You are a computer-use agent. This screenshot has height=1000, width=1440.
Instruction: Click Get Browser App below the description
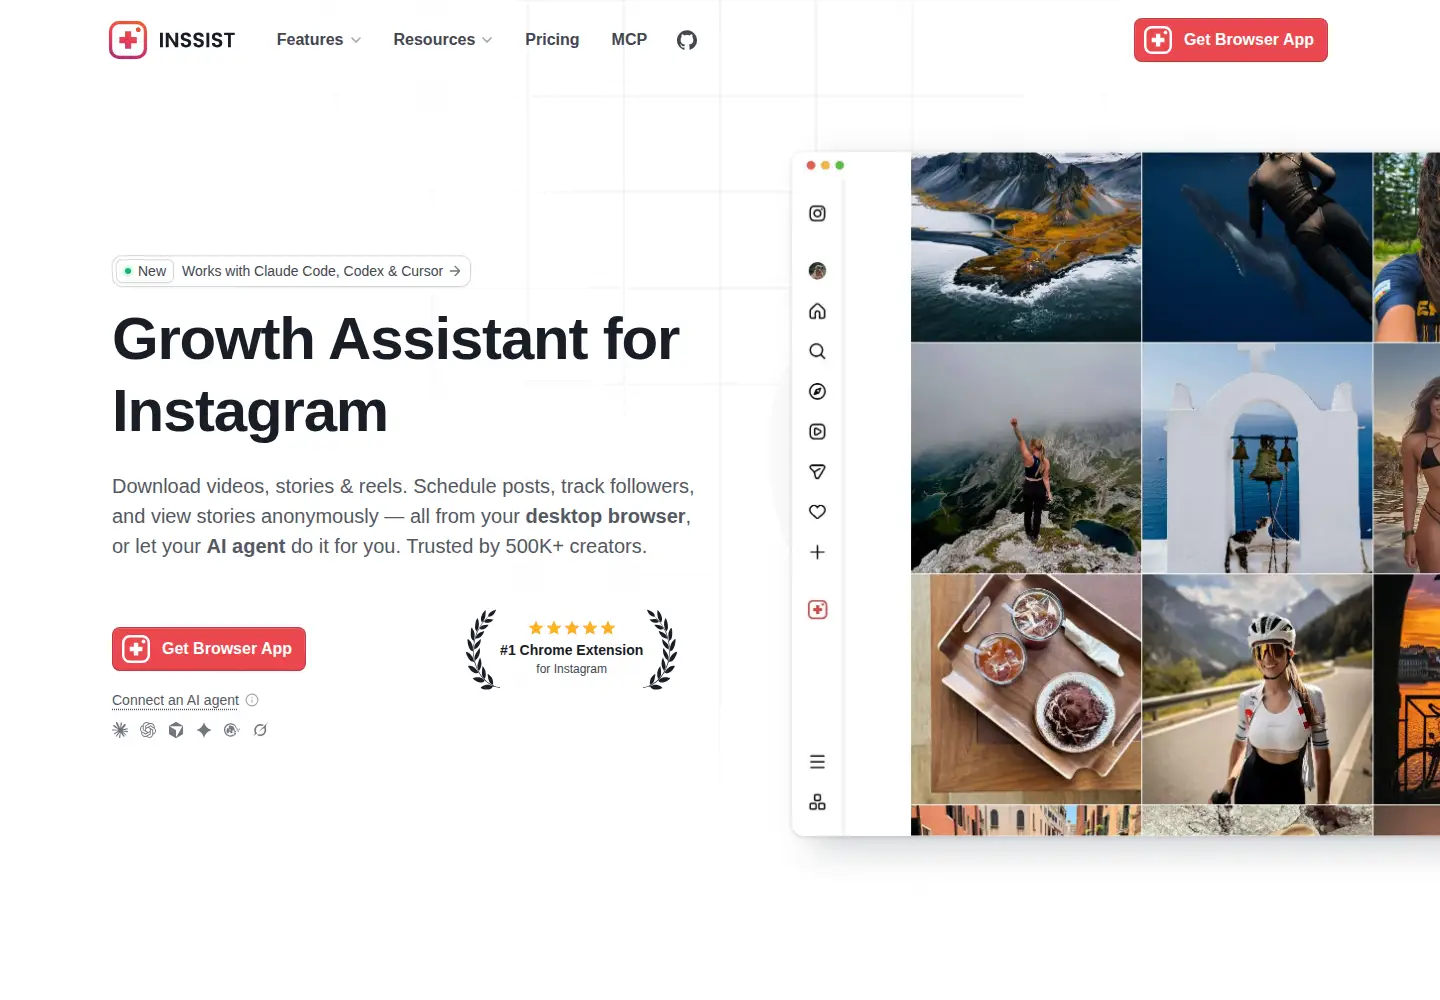click(209, 649)
